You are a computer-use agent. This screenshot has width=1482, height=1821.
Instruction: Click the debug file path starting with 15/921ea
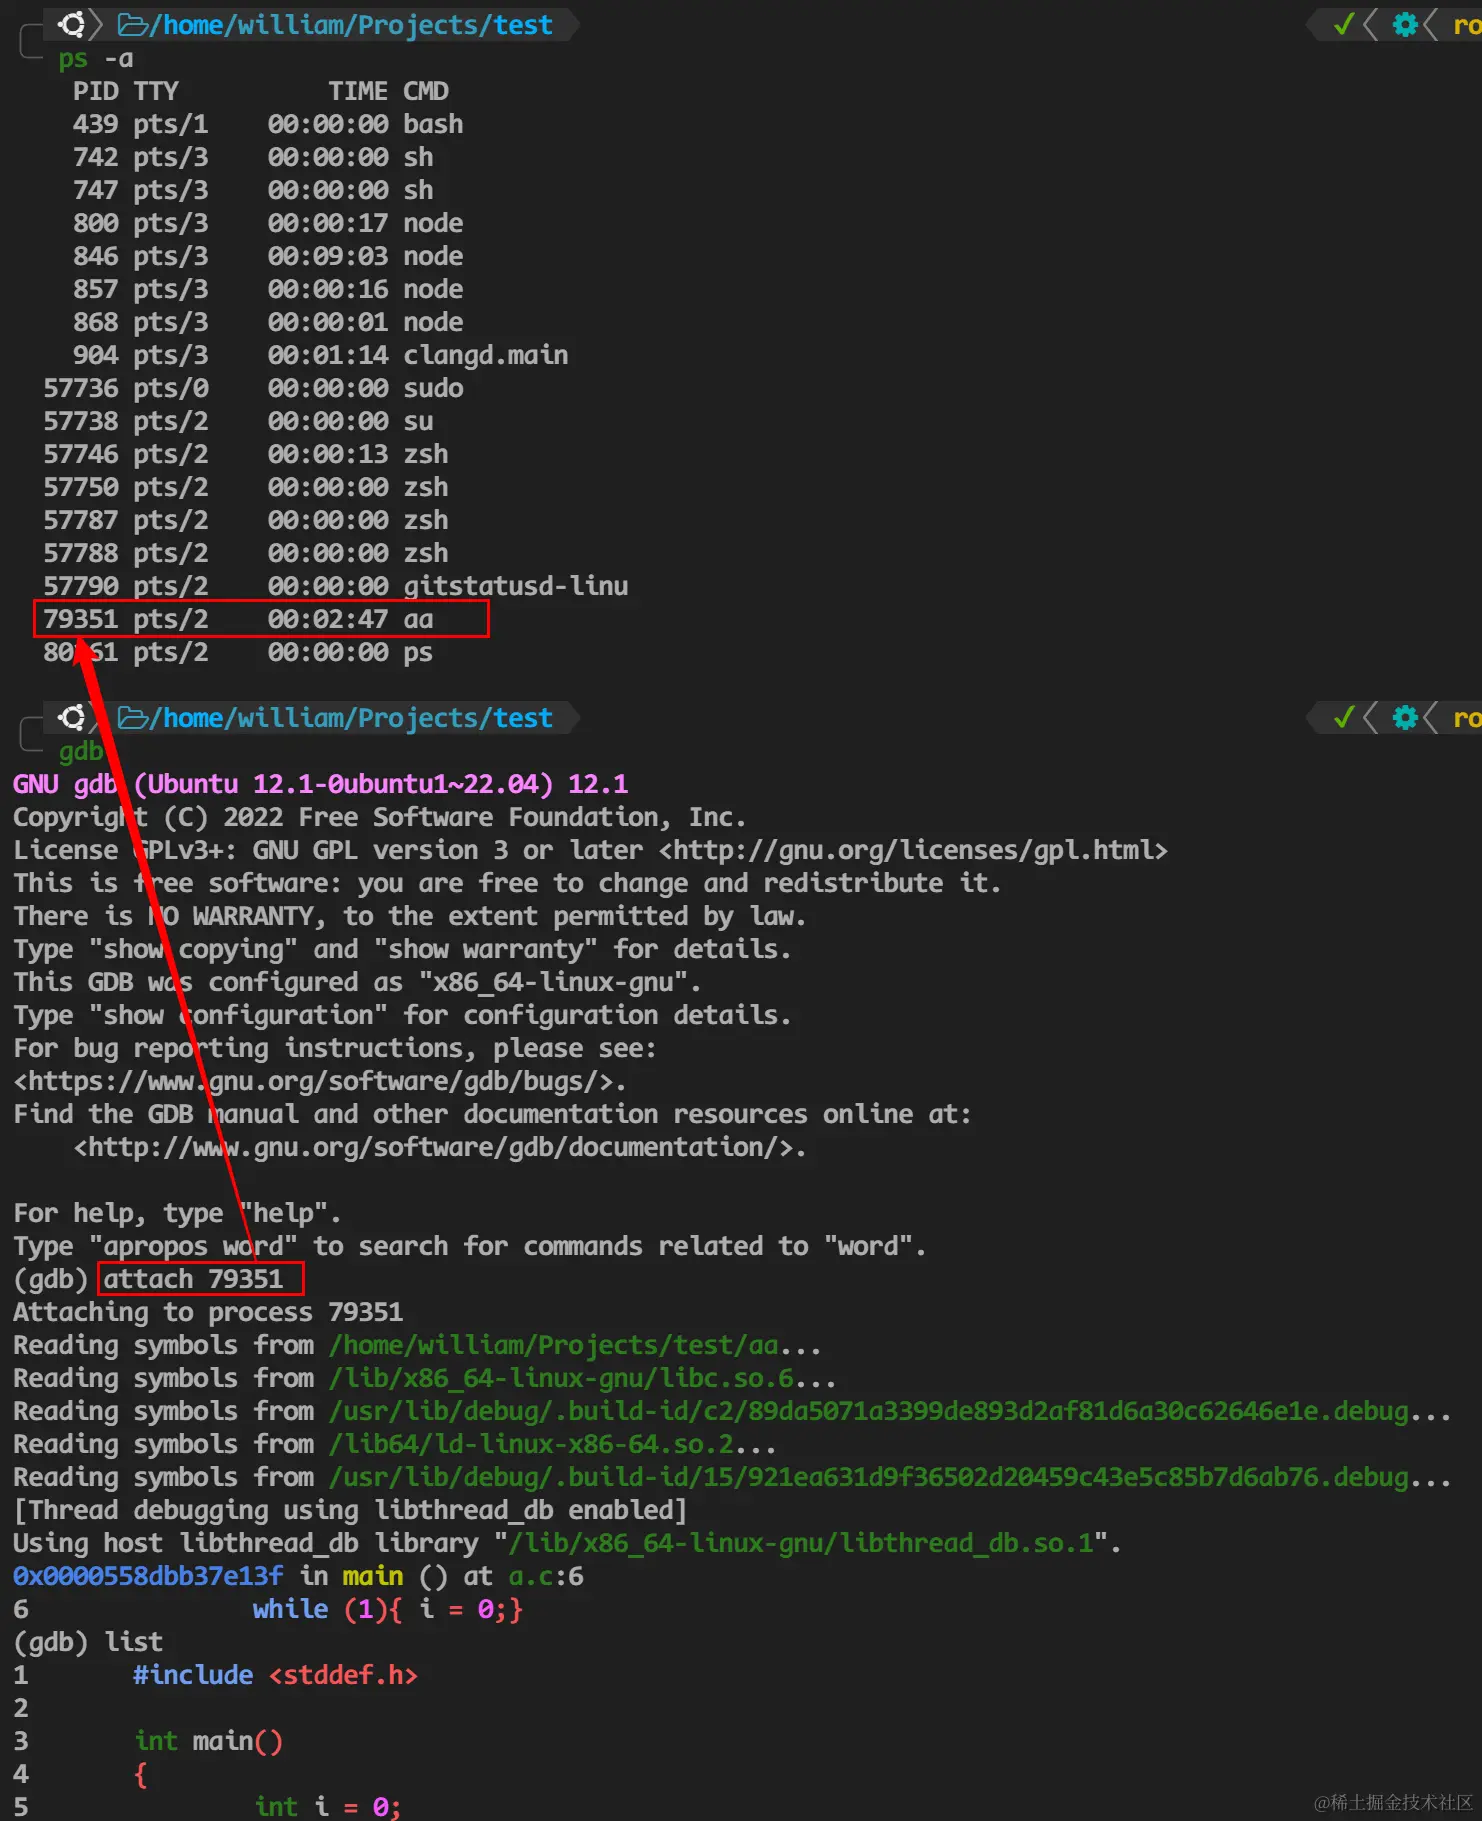click(x=869, y=1477)
